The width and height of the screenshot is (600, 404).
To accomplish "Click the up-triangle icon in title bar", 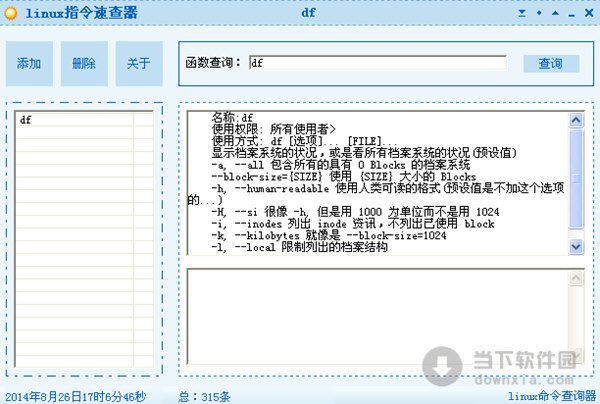I will pos(555,13).
